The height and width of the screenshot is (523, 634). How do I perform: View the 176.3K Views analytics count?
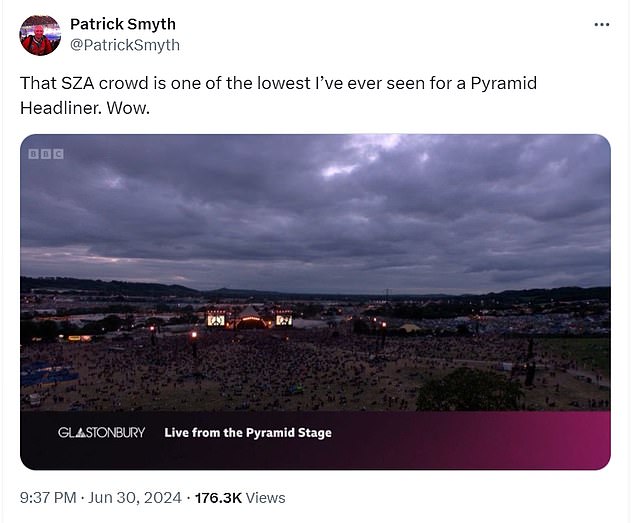pos(240,498)
